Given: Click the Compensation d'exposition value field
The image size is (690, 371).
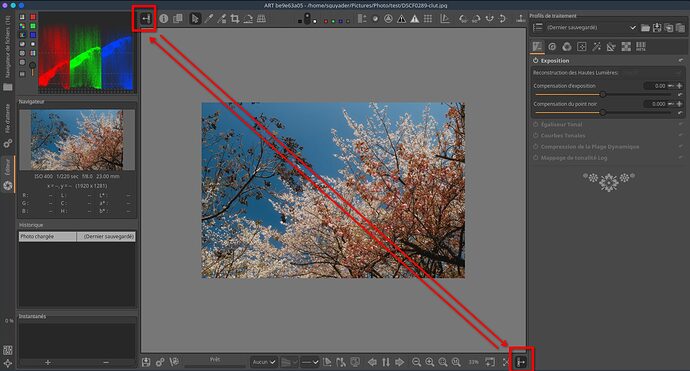Looking at the screenshot, I should coord(655,86).
